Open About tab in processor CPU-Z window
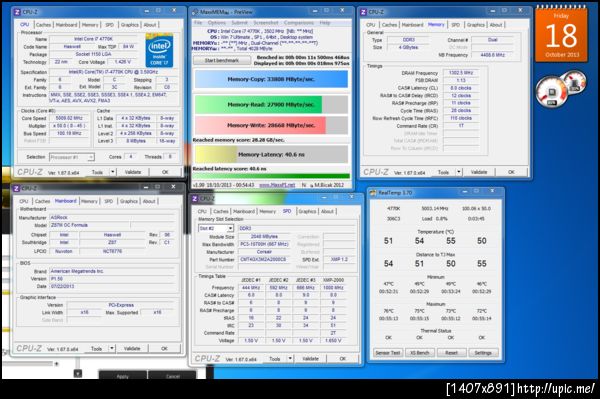 pos(150,25)
